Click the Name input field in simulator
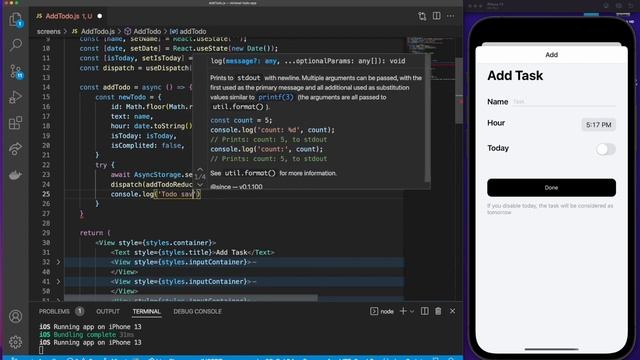The width and height of the screenshot is (640, 360). point(564,102)
